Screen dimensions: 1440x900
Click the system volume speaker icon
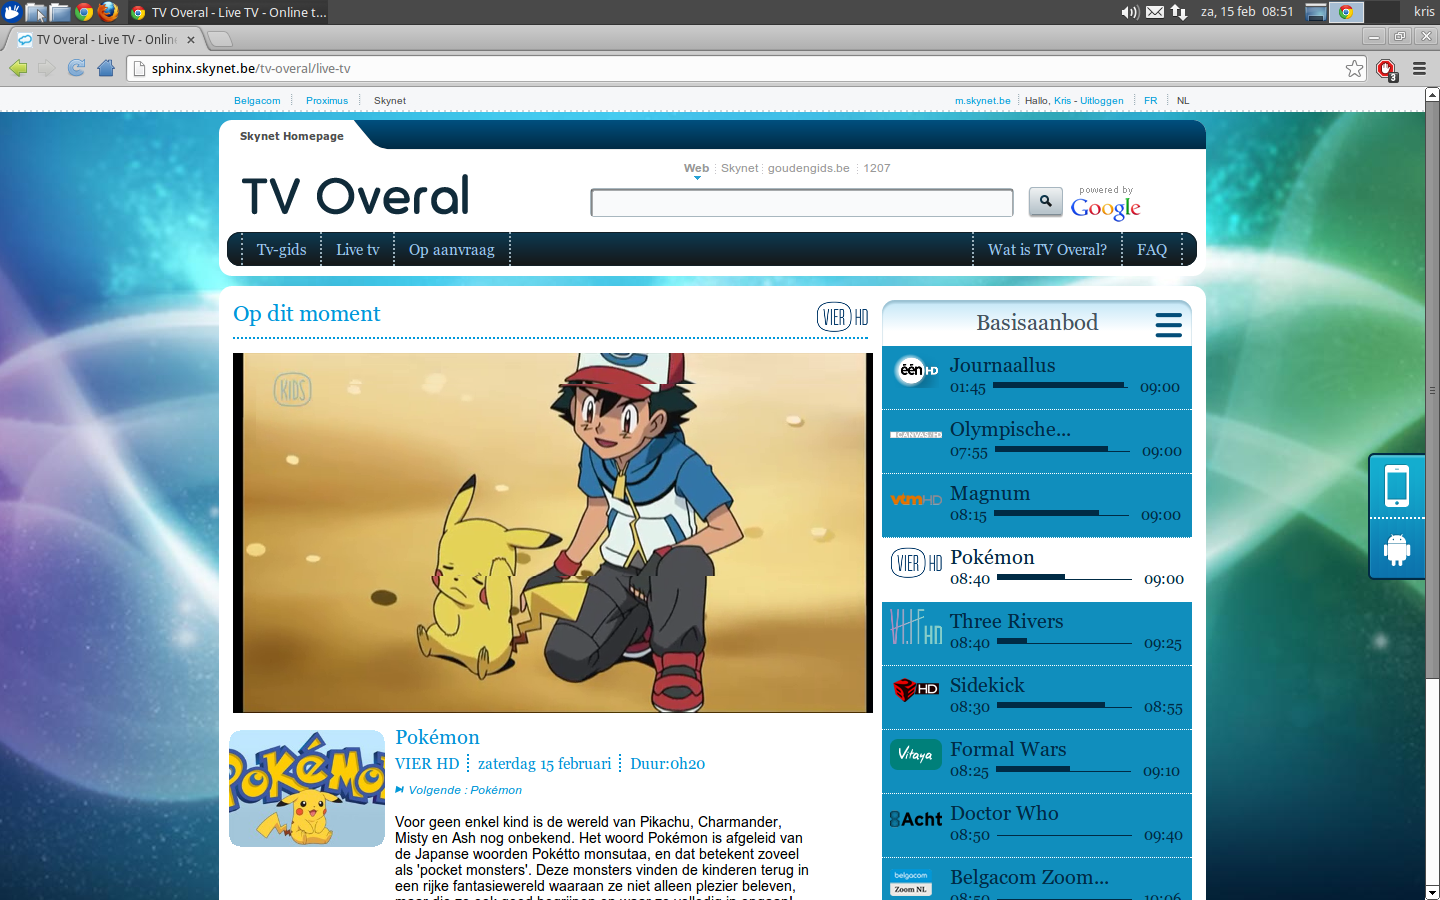[x=1129, y=12]
